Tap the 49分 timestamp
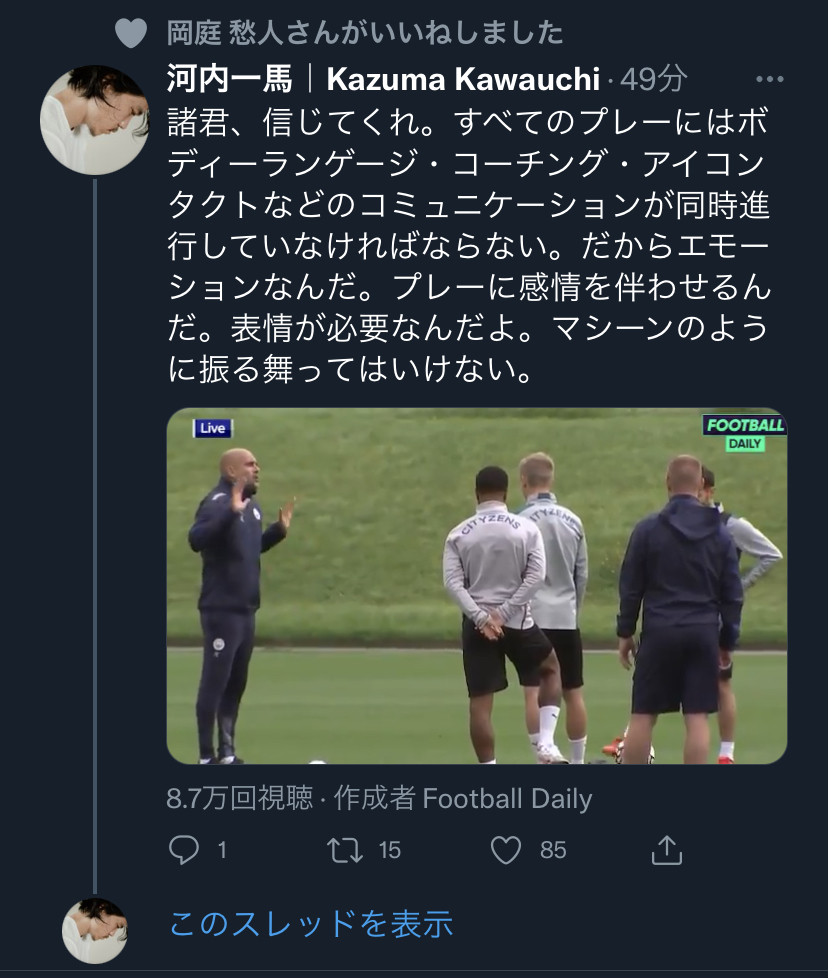Image resolution: width=828 pixels, height=978 pixels. tap(655, 79)
